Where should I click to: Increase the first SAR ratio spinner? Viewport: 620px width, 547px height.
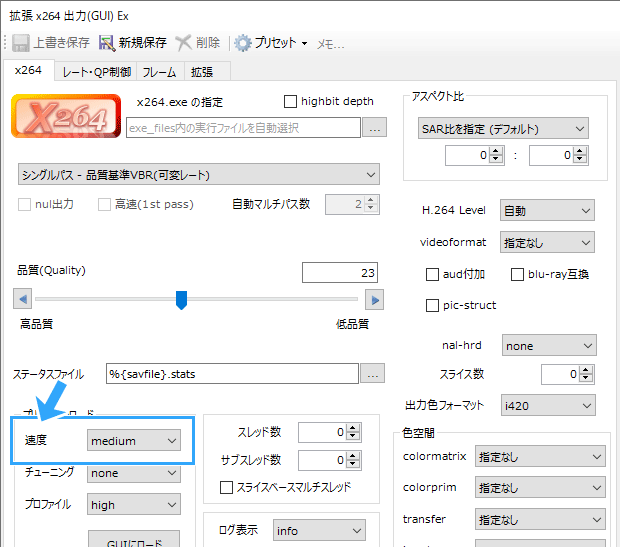[x=496, y=151]
